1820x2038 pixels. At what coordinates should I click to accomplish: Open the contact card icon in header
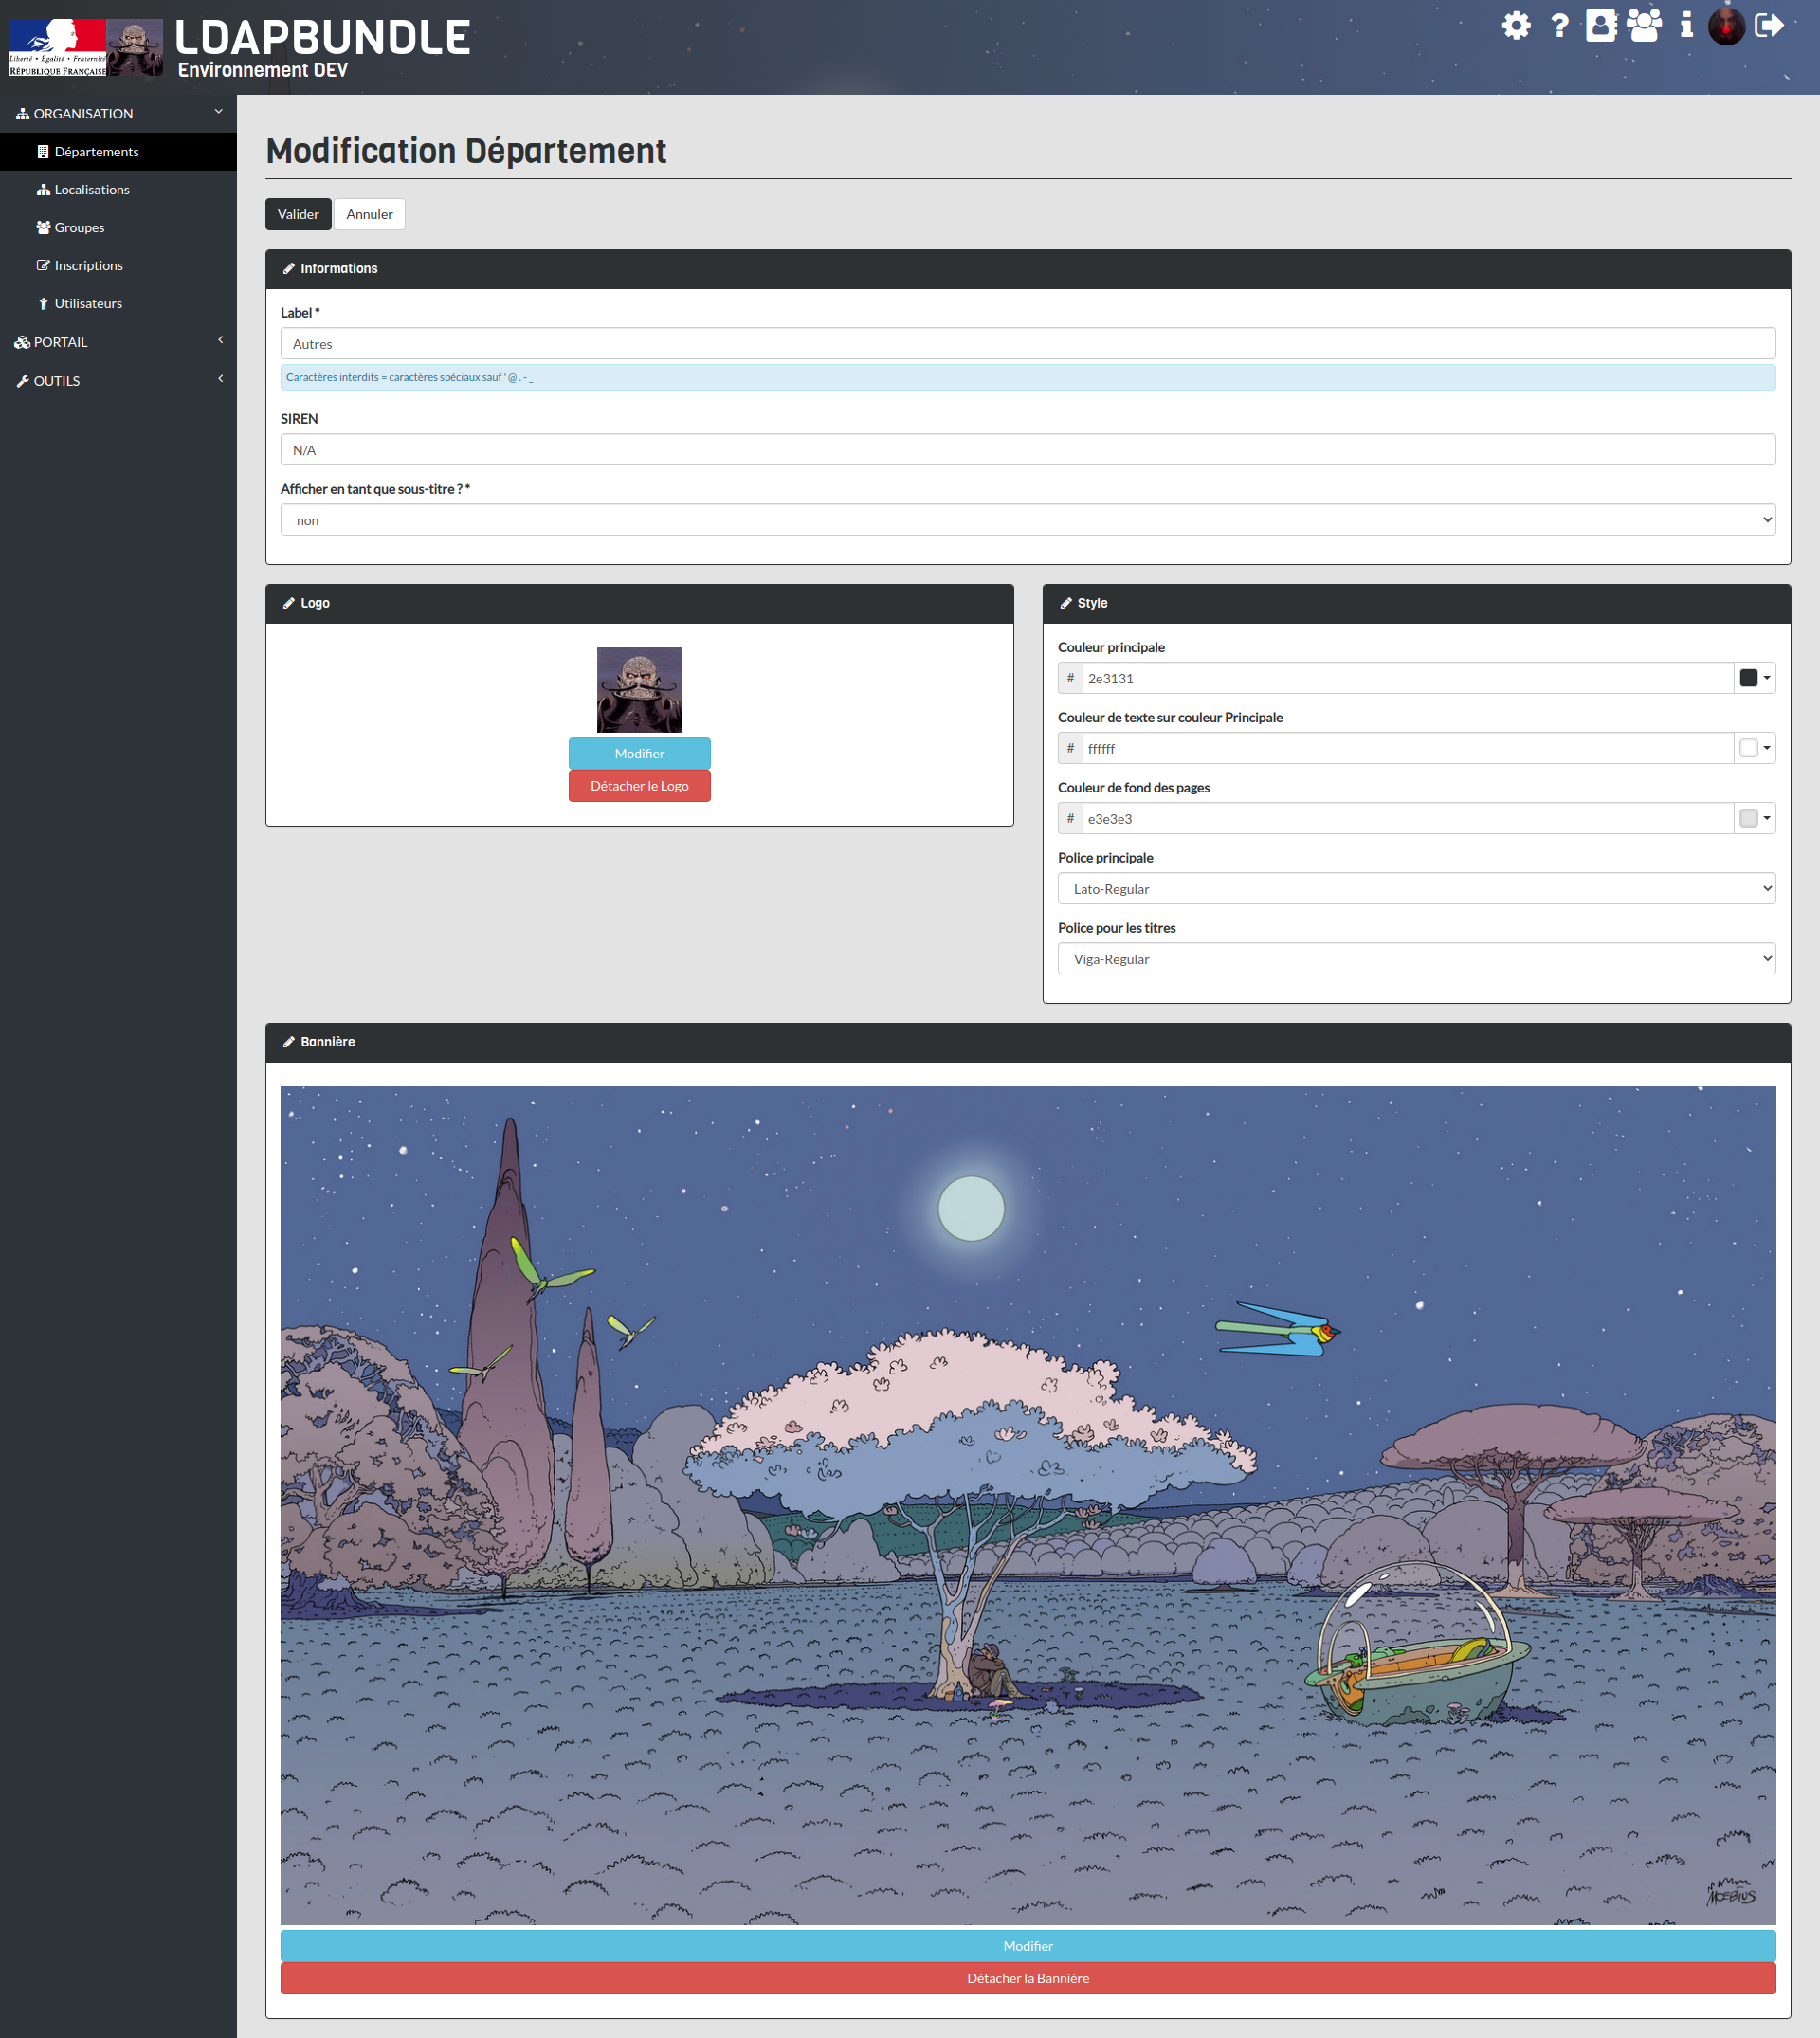click(x=1600, y=26)
